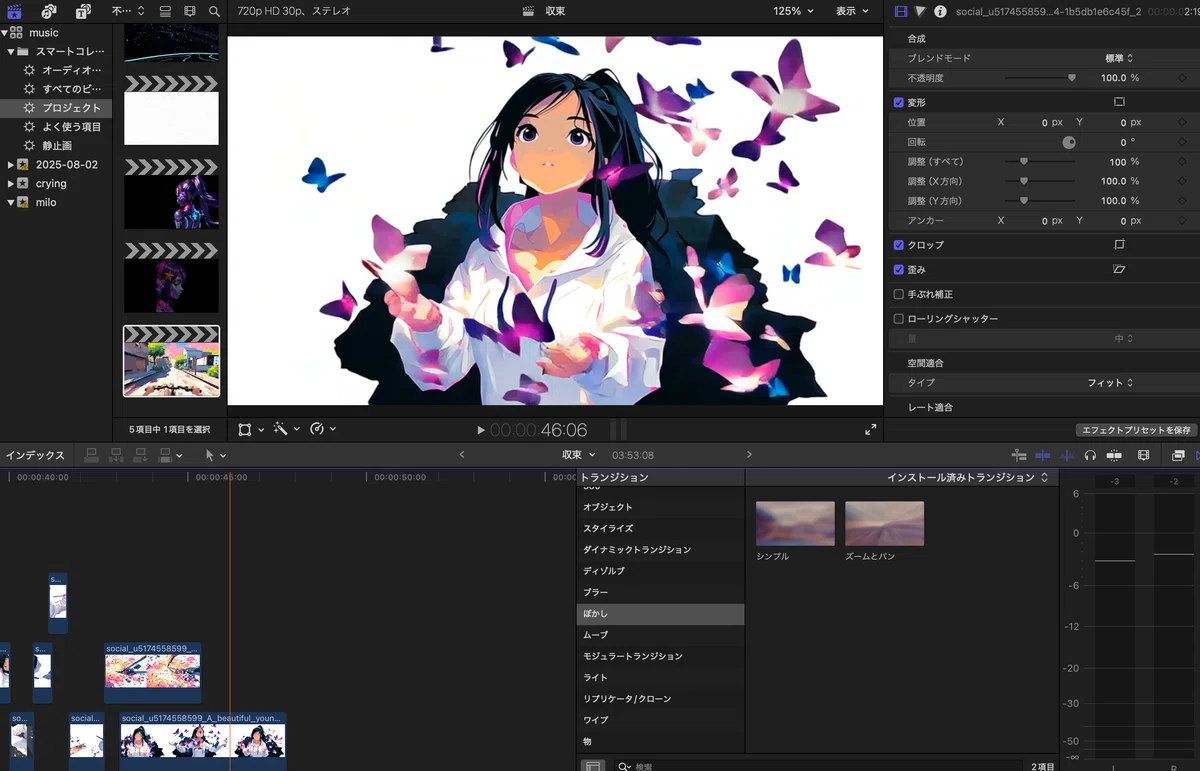The image size is (1200, 771).
Task: Play the viewer clip
Action: coord(481,430)
